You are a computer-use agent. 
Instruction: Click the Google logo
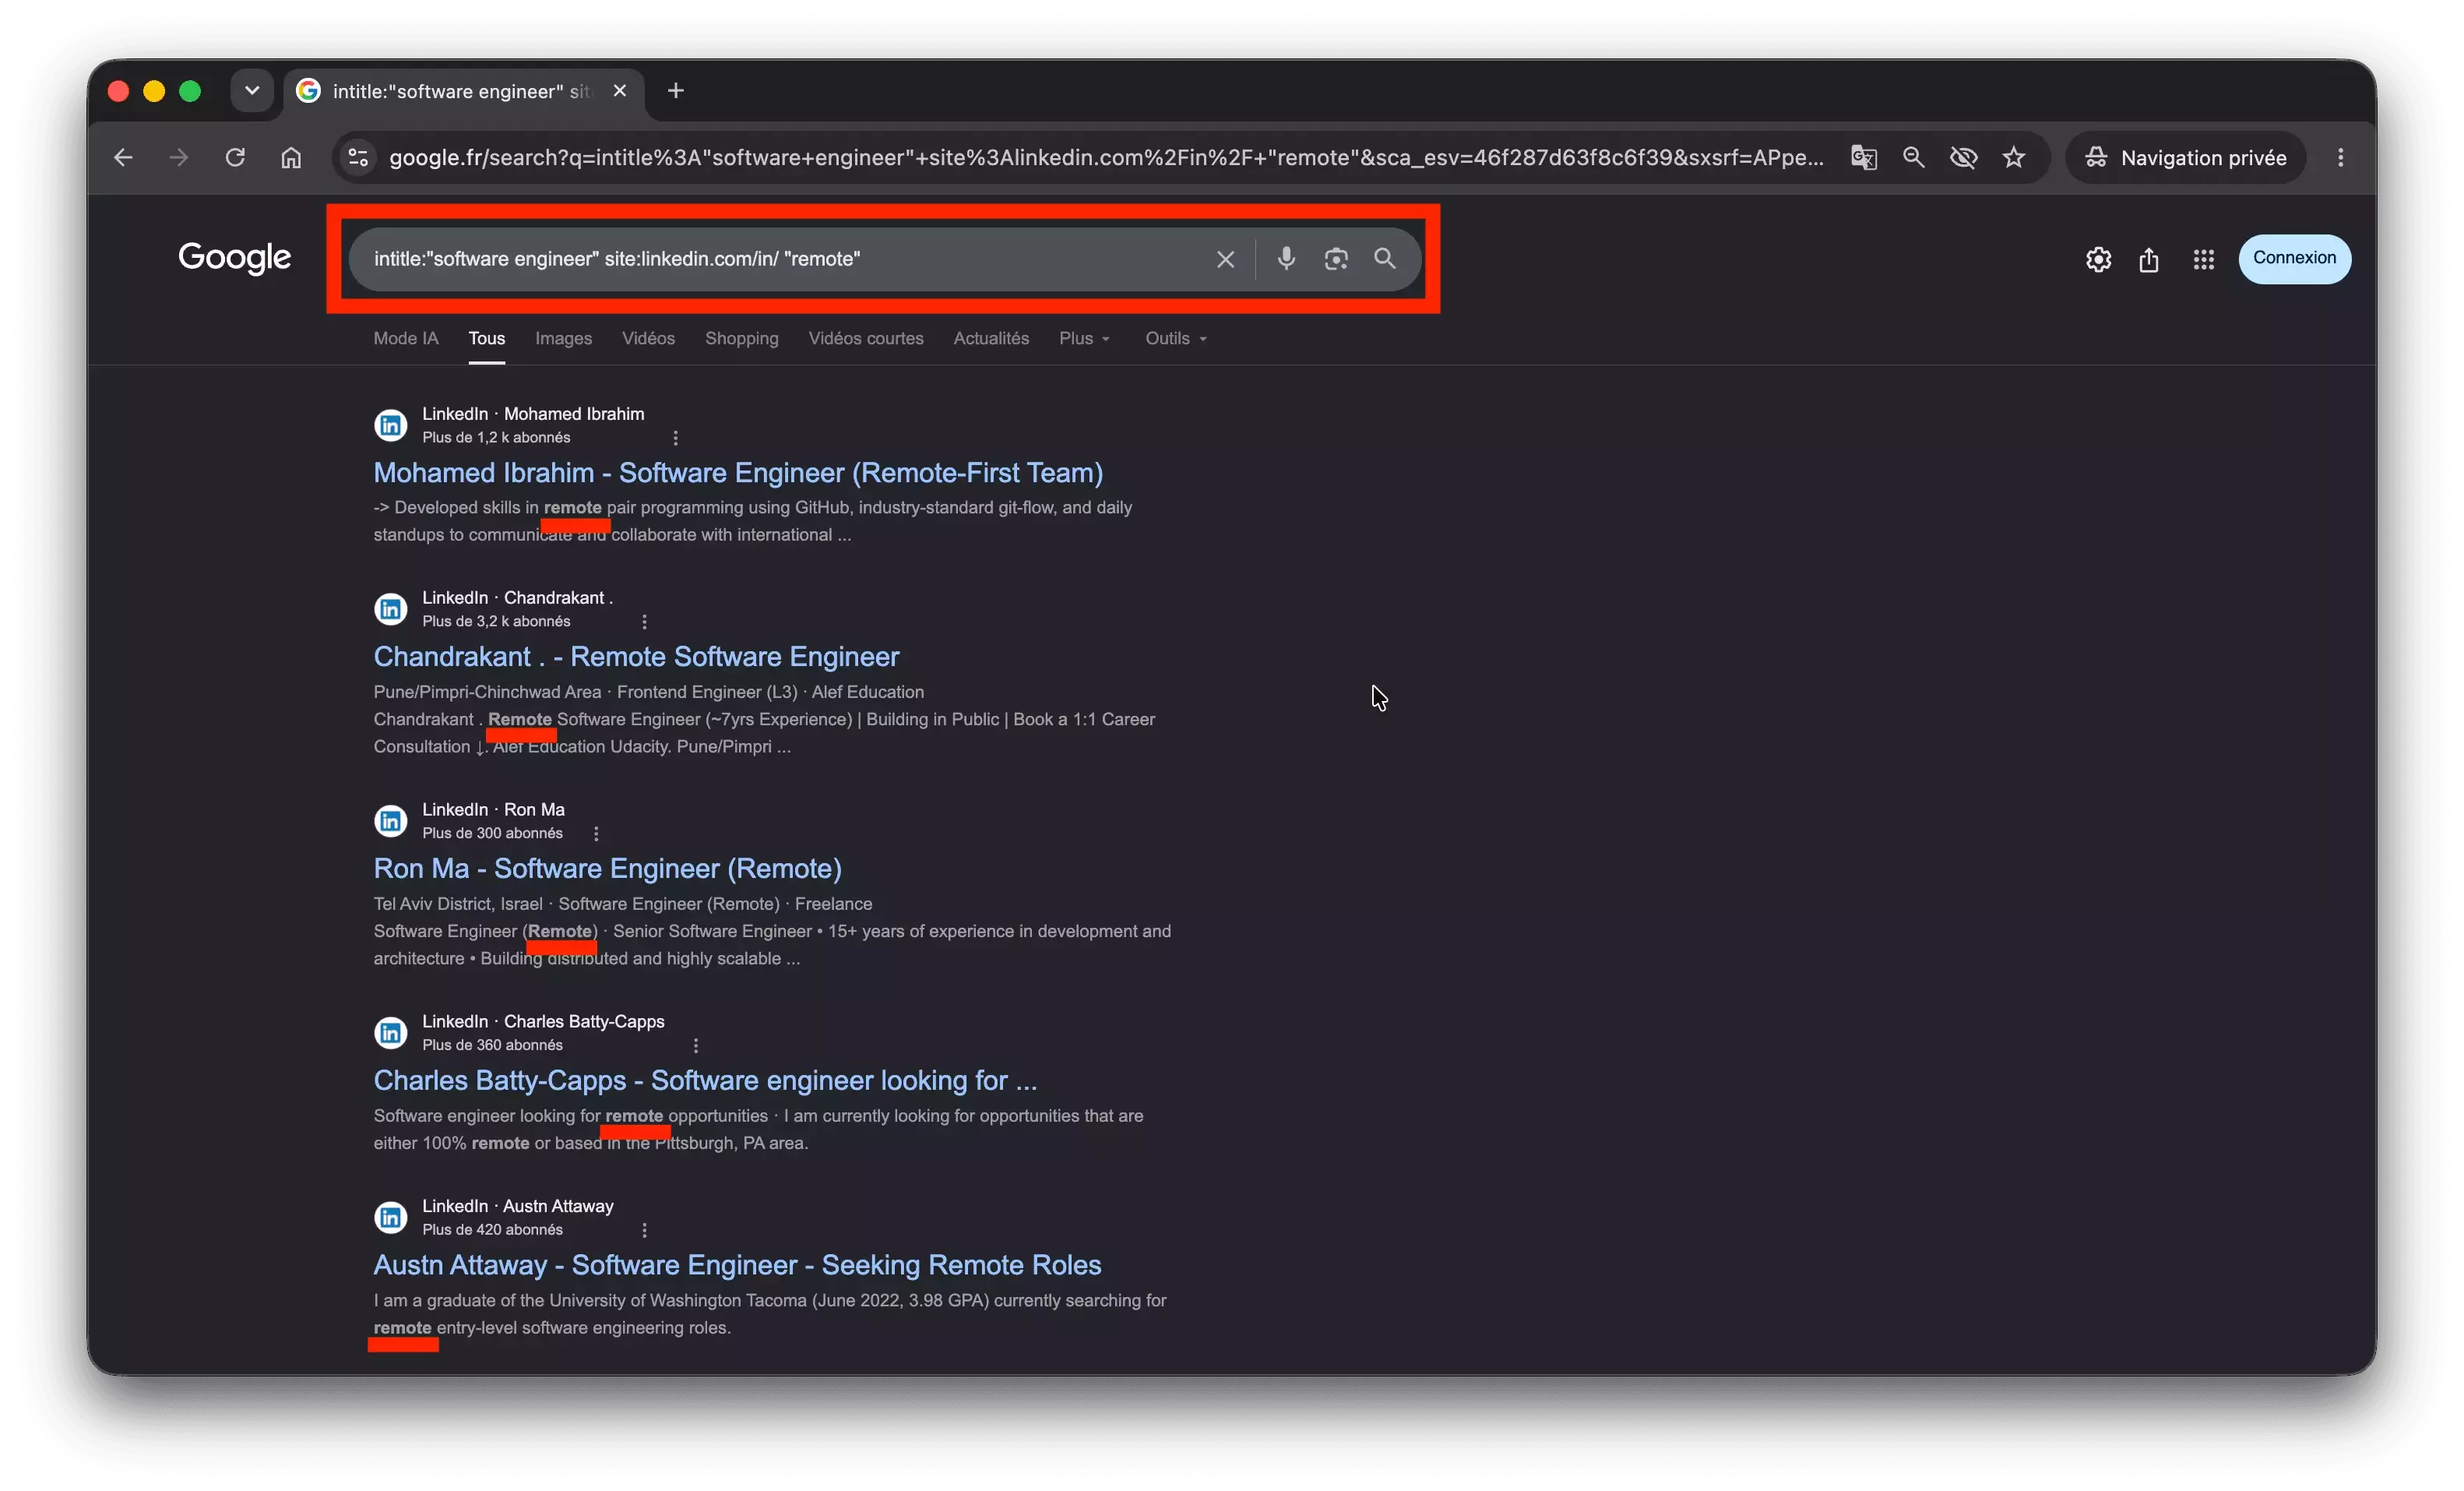[x=234, y=258]
